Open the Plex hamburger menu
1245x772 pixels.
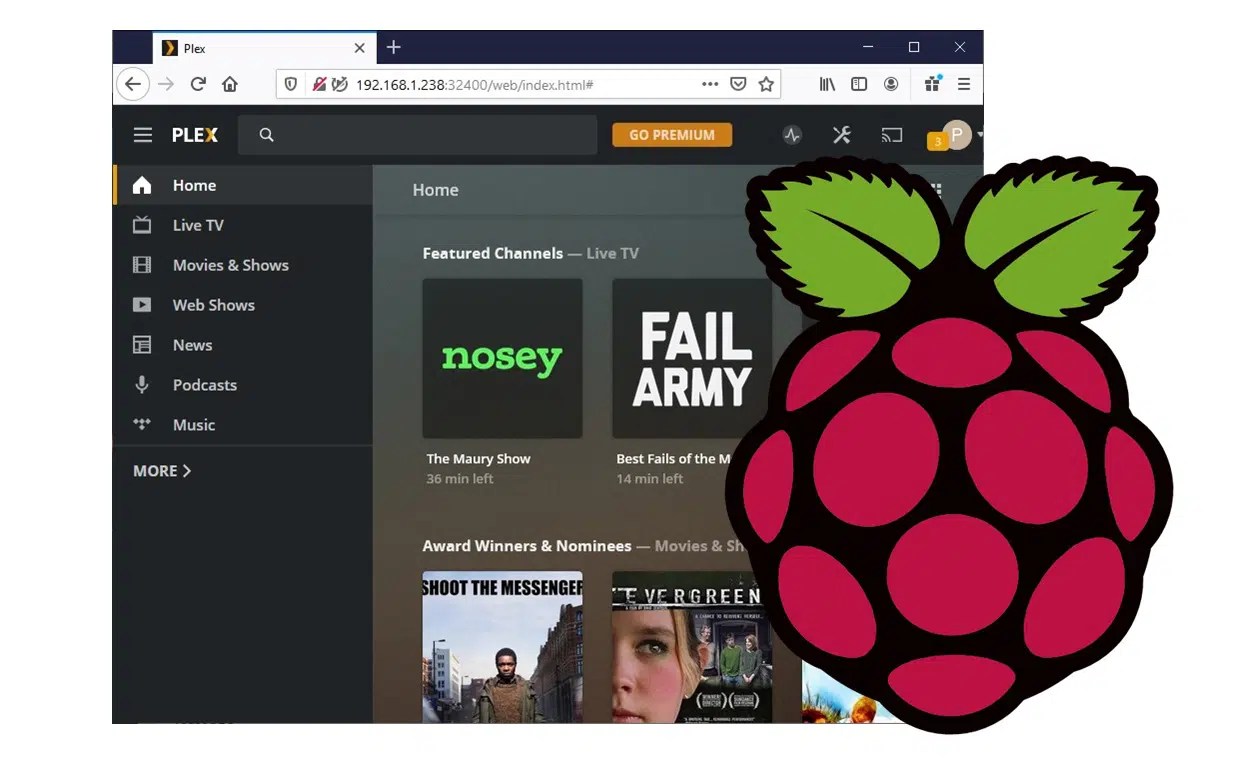click(x=143, y=135)
